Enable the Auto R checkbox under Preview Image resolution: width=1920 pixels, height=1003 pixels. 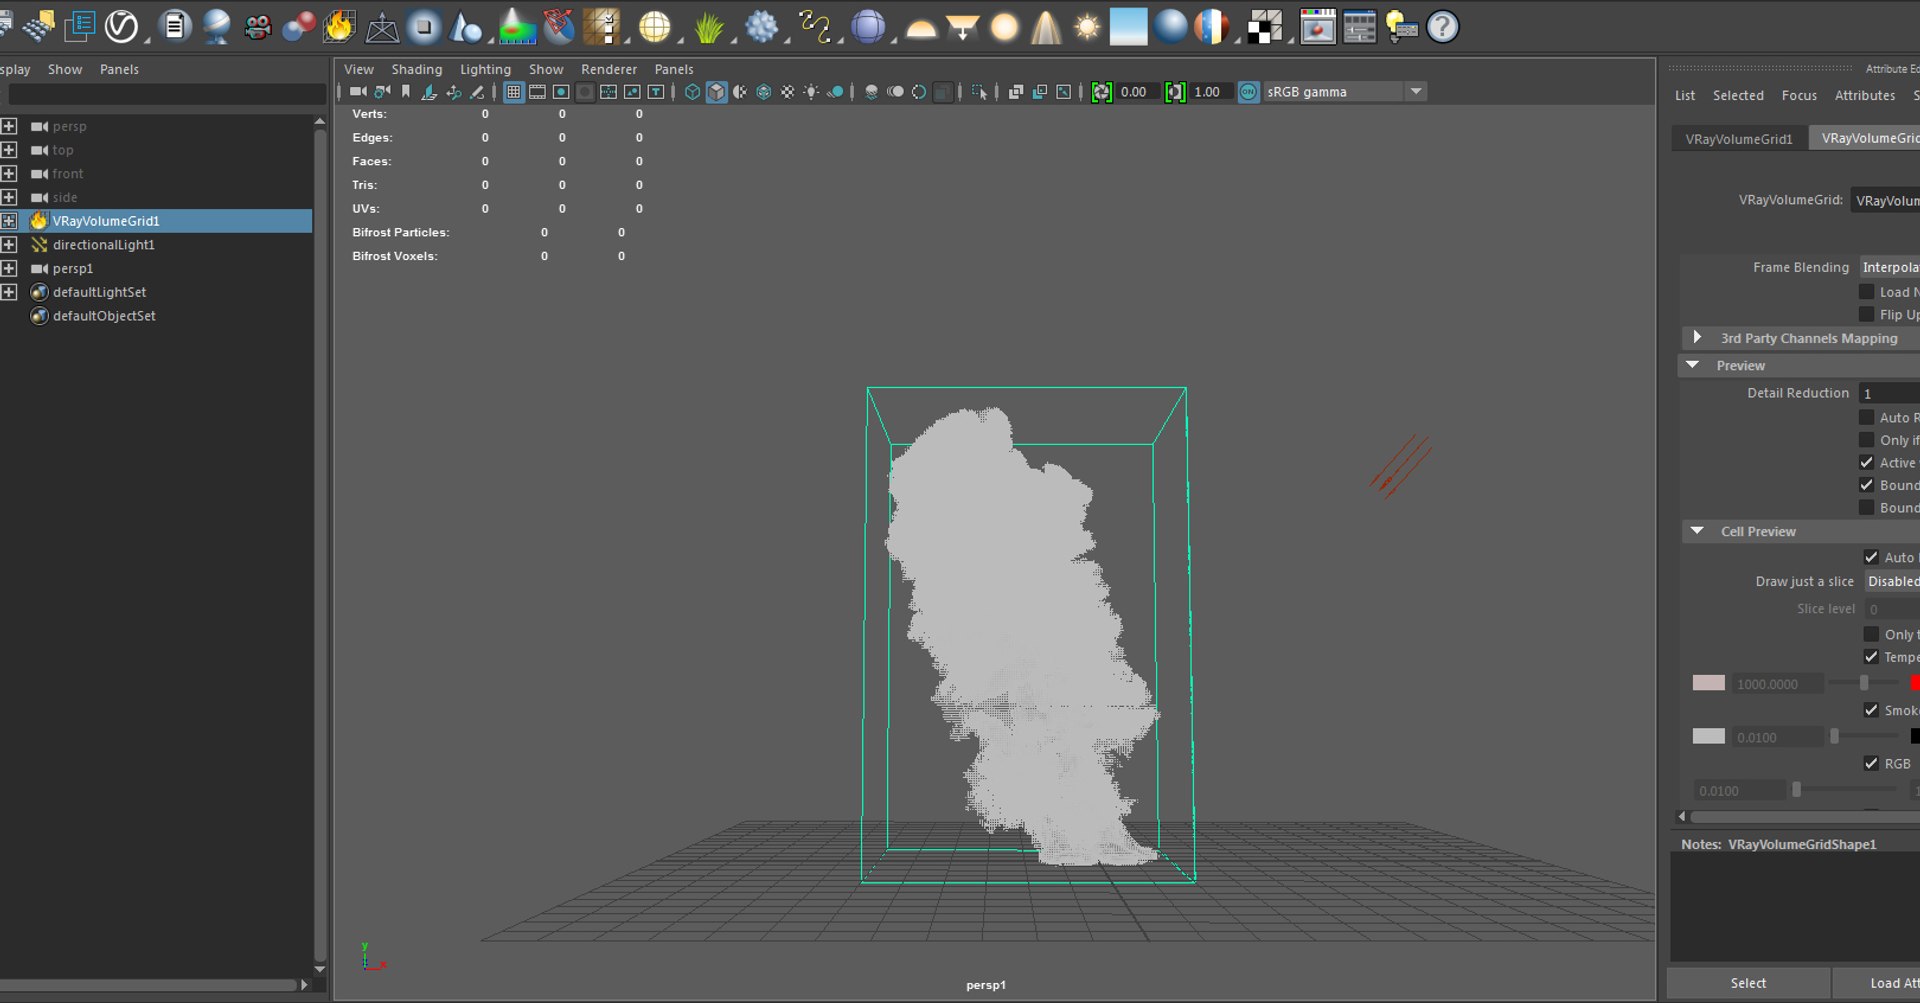1866,417
